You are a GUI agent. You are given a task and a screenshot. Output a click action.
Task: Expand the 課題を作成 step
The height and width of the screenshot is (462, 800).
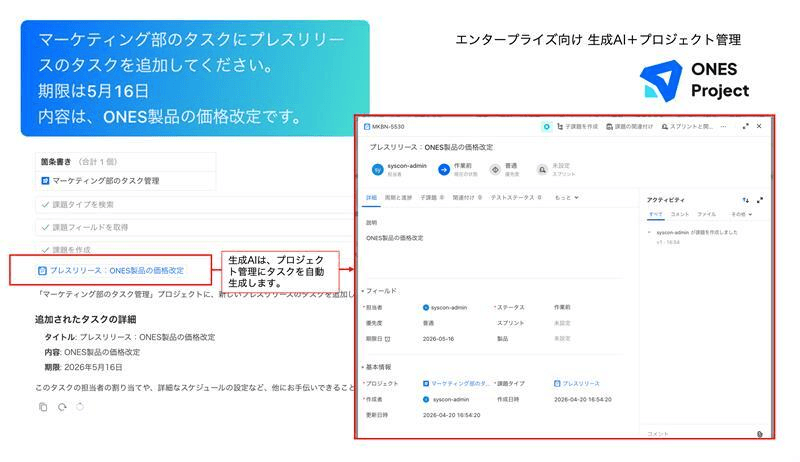coord(194,250)
